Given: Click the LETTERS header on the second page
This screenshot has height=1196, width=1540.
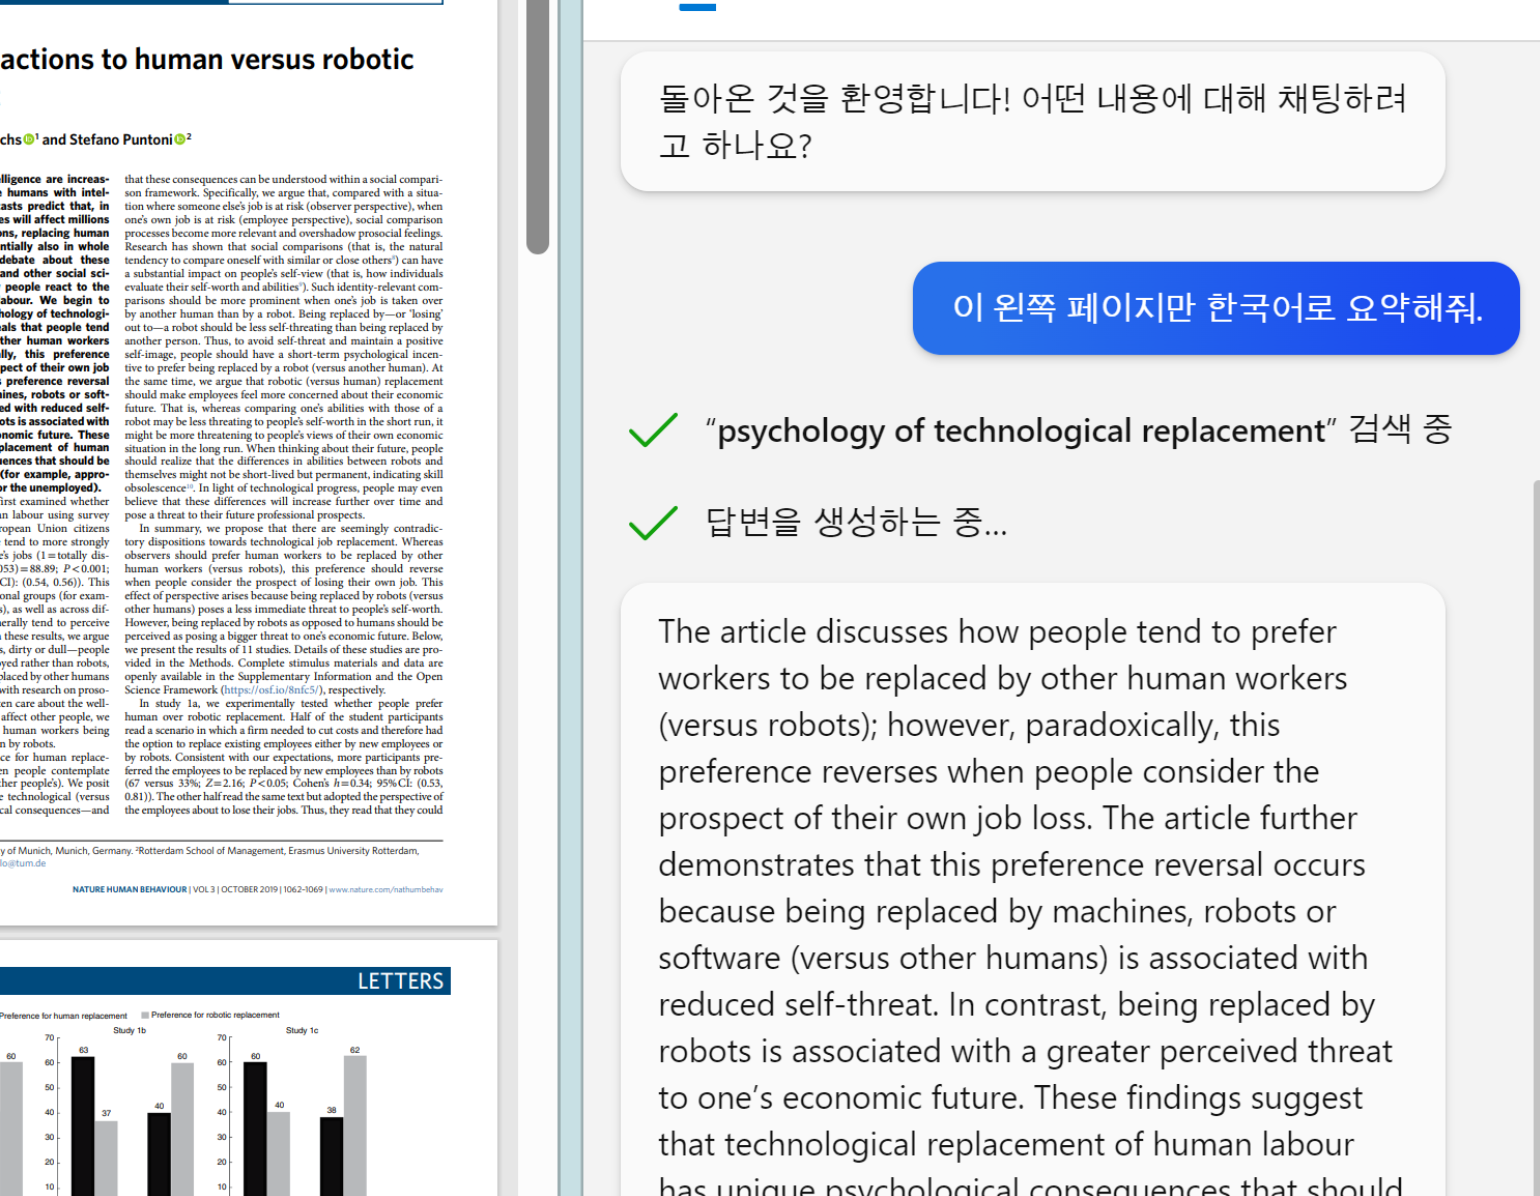Looking at the screenshot, I should [x=400, y=981].
